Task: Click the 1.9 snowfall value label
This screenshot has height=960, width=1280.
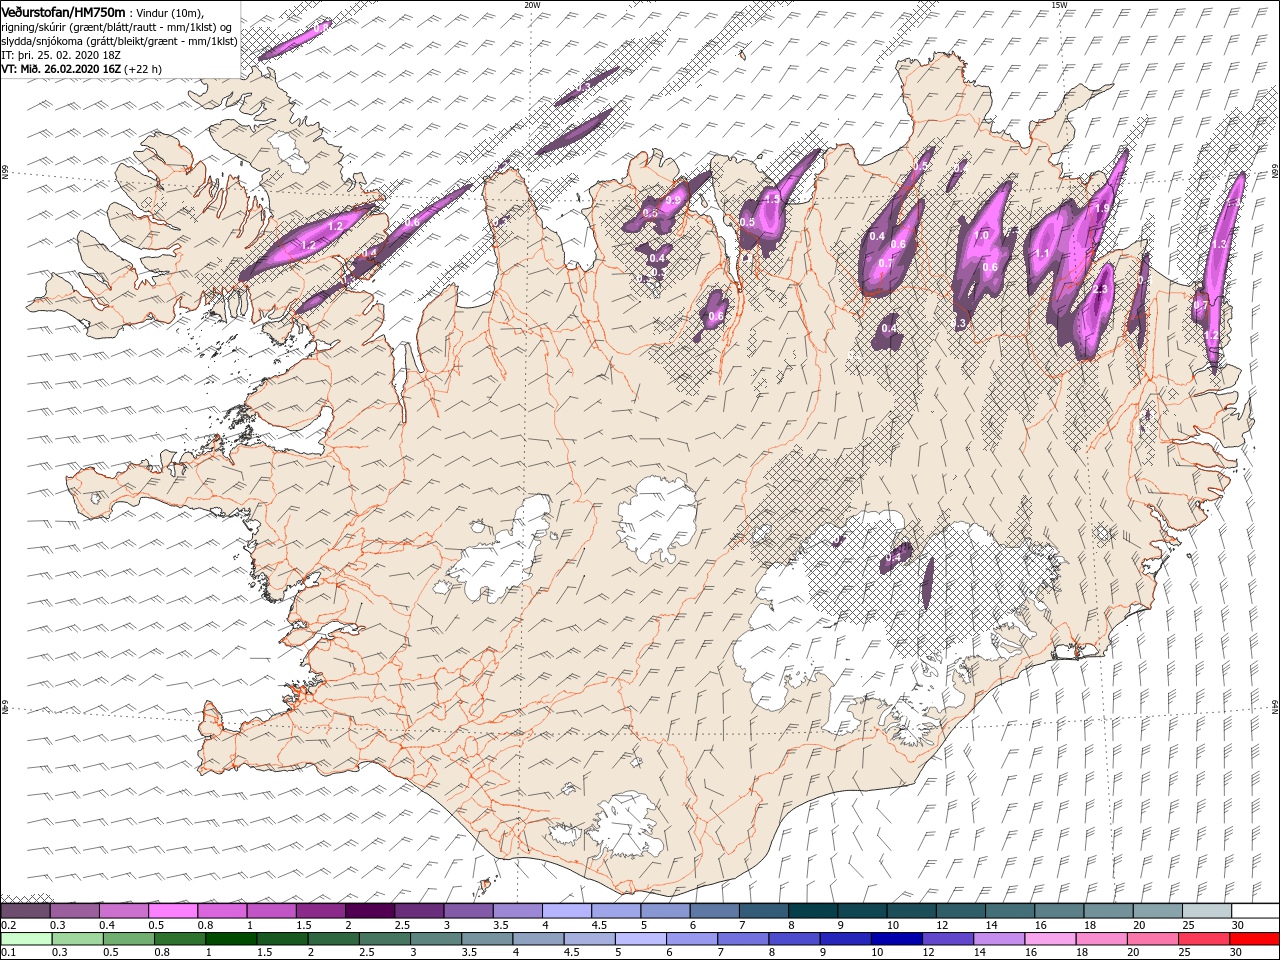Action: click(1103, 208)
